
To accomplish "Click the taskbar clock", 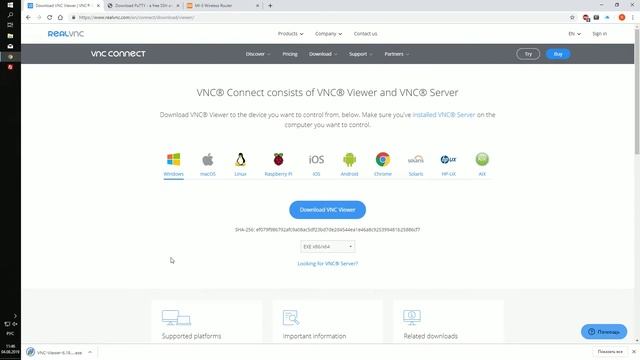I will tap(10, 349).
